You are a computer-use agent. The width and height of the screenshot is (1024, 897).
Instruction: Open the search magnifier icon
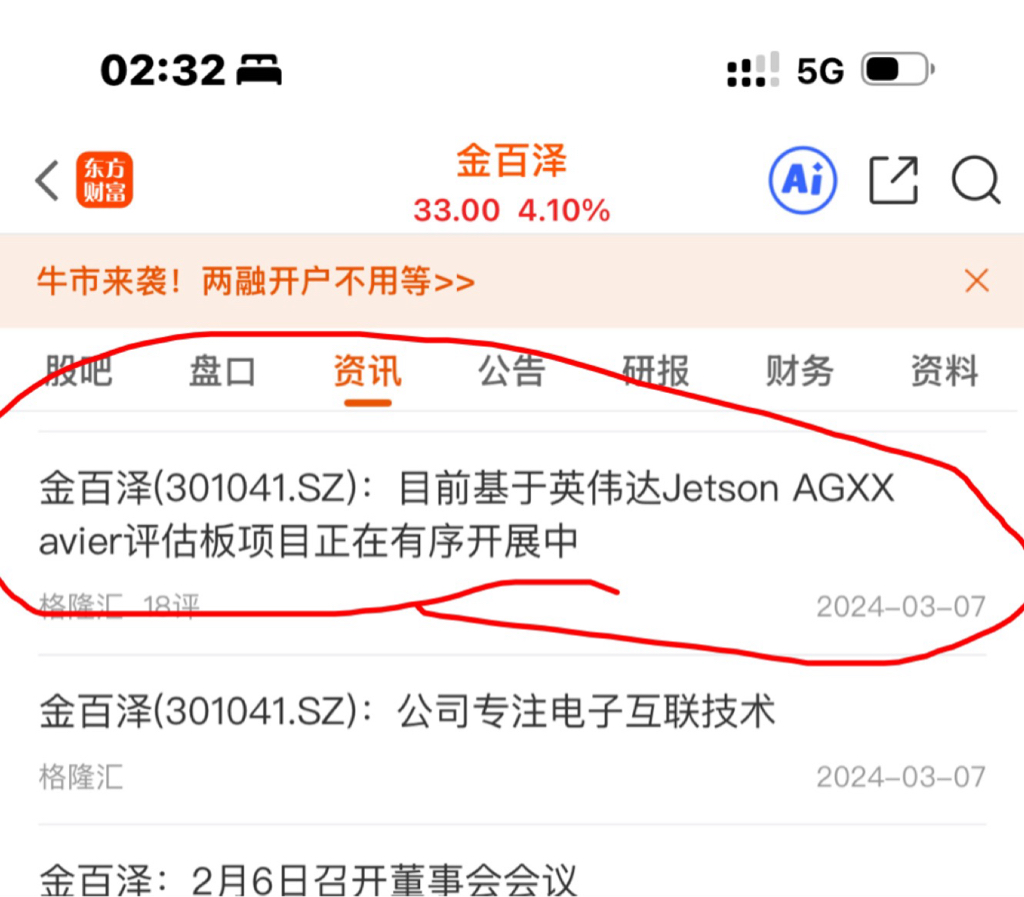(x=976, y=180)
